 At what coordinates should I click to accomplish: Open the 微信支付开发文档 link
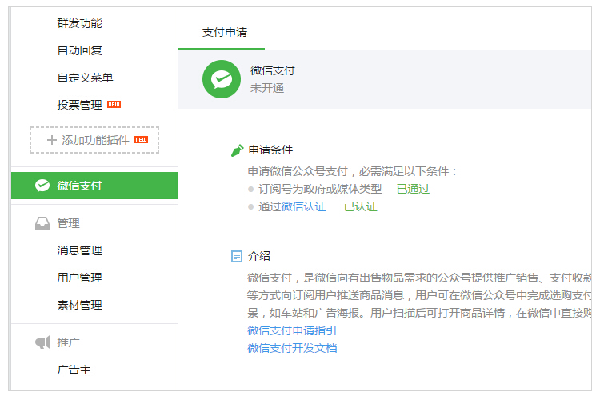coord(292,348)
